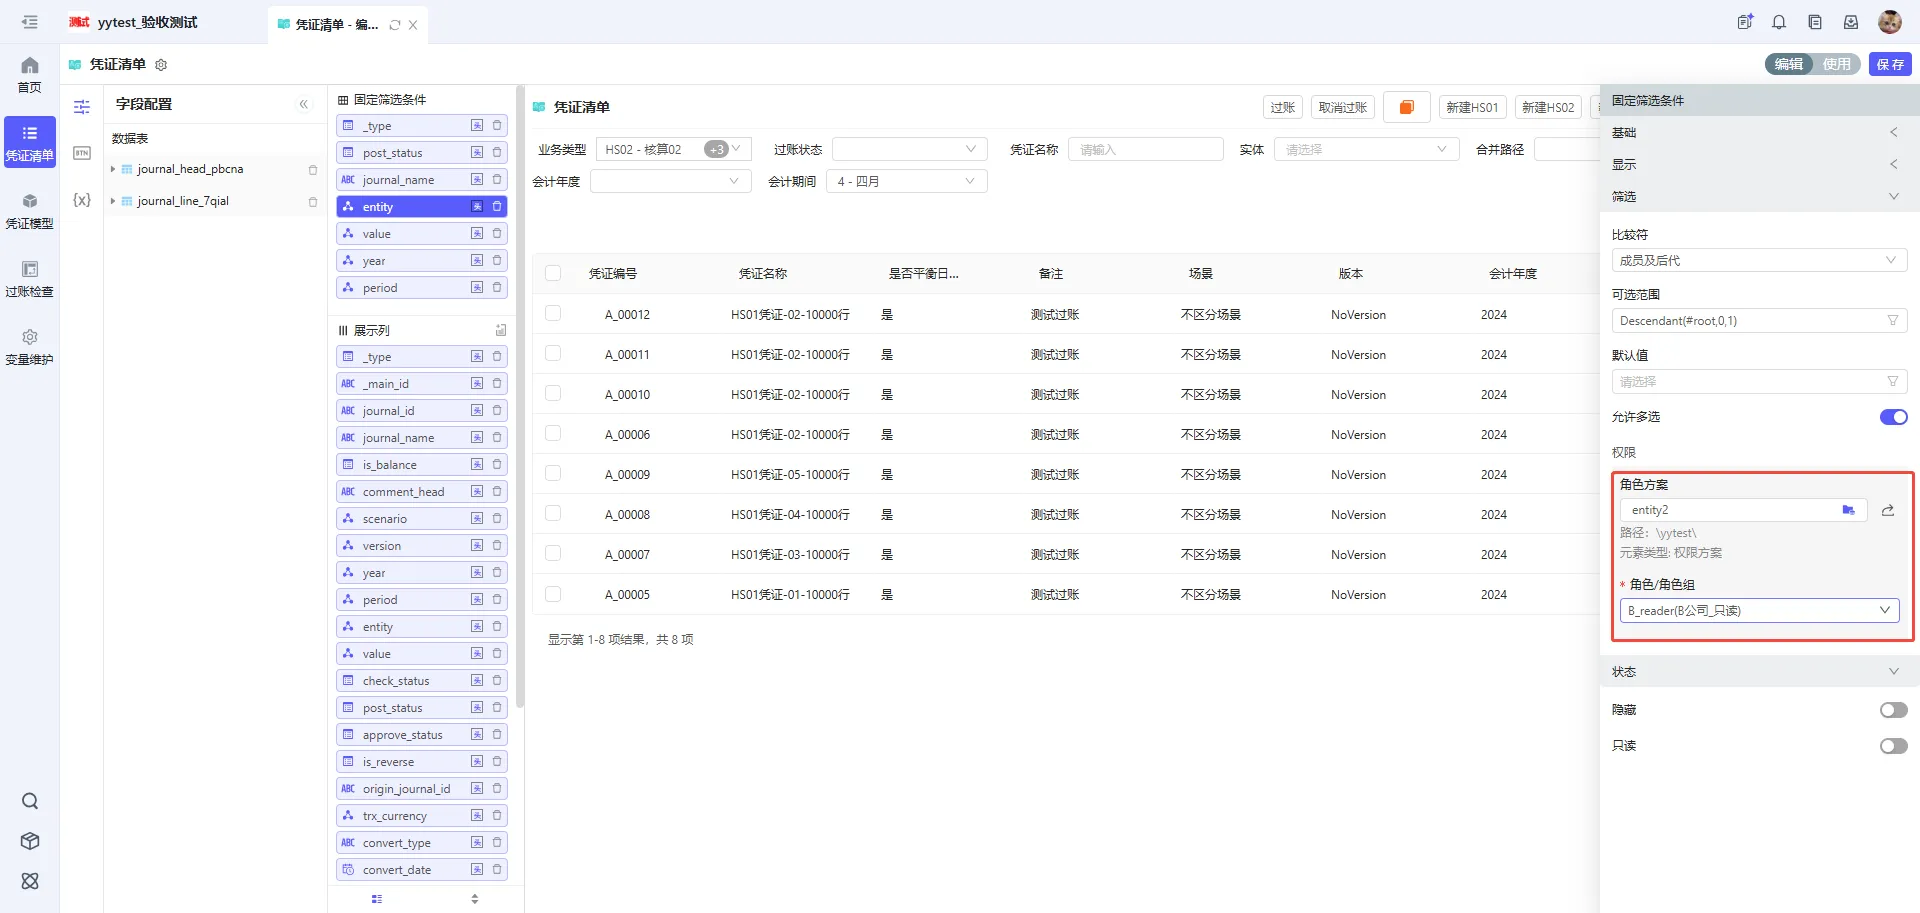Screen dimensions: 1920x913
Task: Open the search icon in left sidebar
Action: (30, 801)
